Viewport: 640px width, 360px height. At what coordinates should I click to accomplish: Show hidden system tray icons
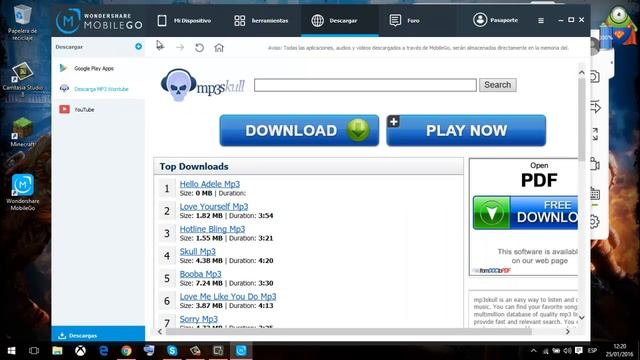533,351
